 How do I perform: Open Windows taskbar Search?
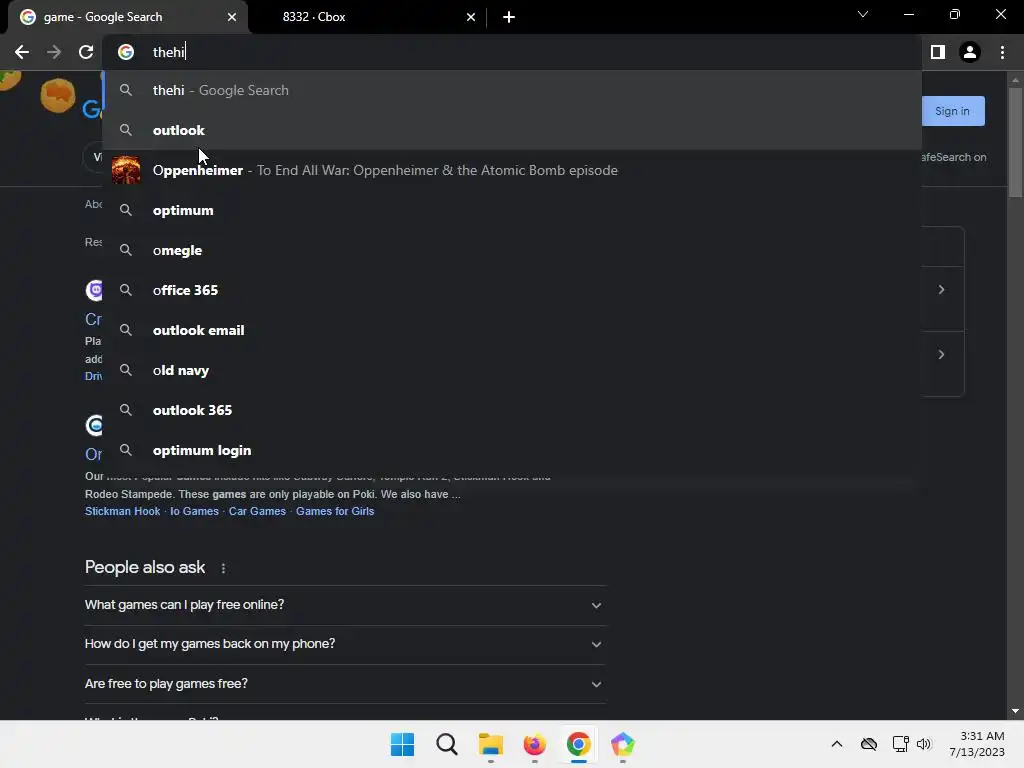(x=447, y=744)
